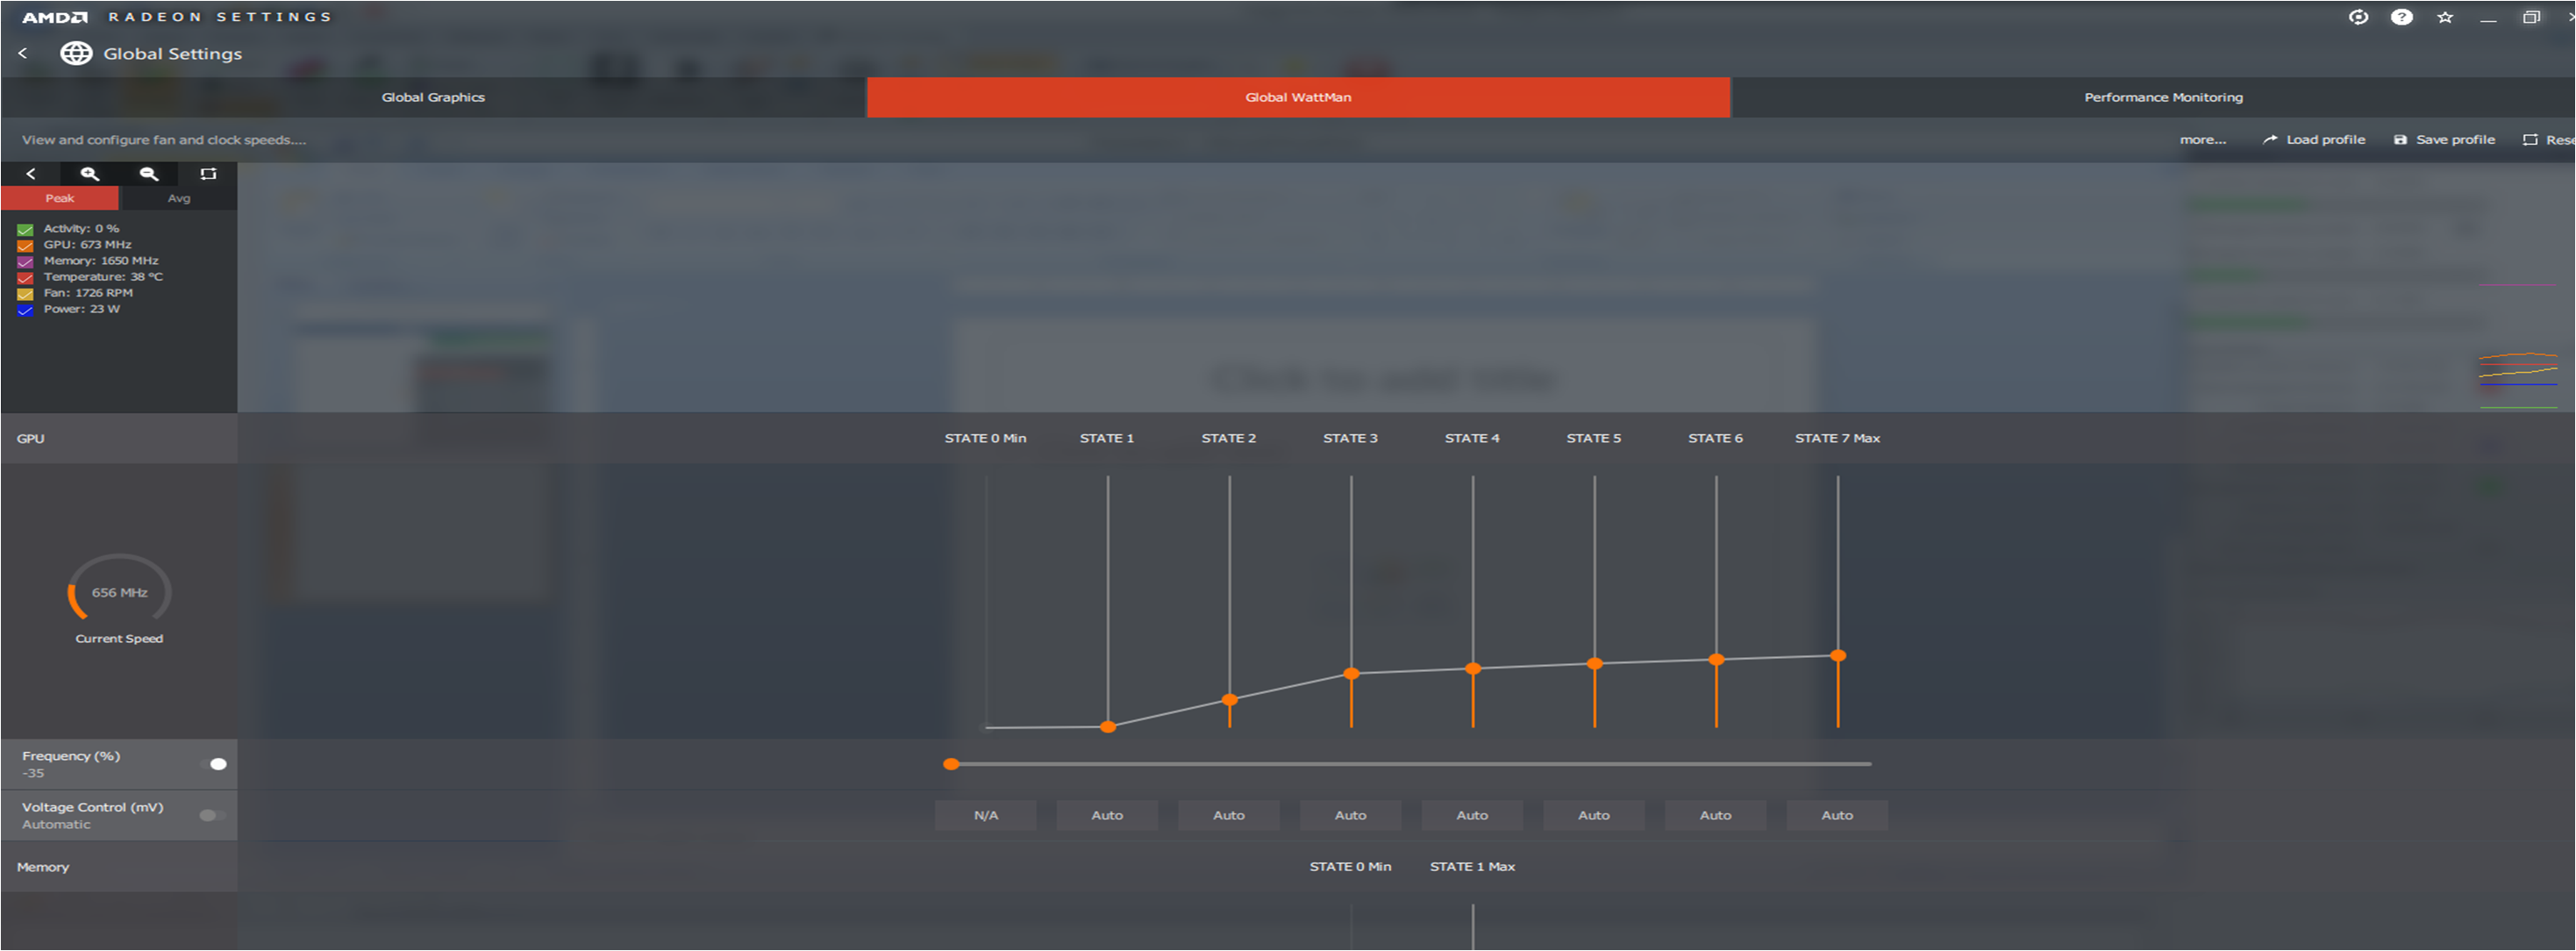Switch to the Global Graphics tab

click(433, 97)
